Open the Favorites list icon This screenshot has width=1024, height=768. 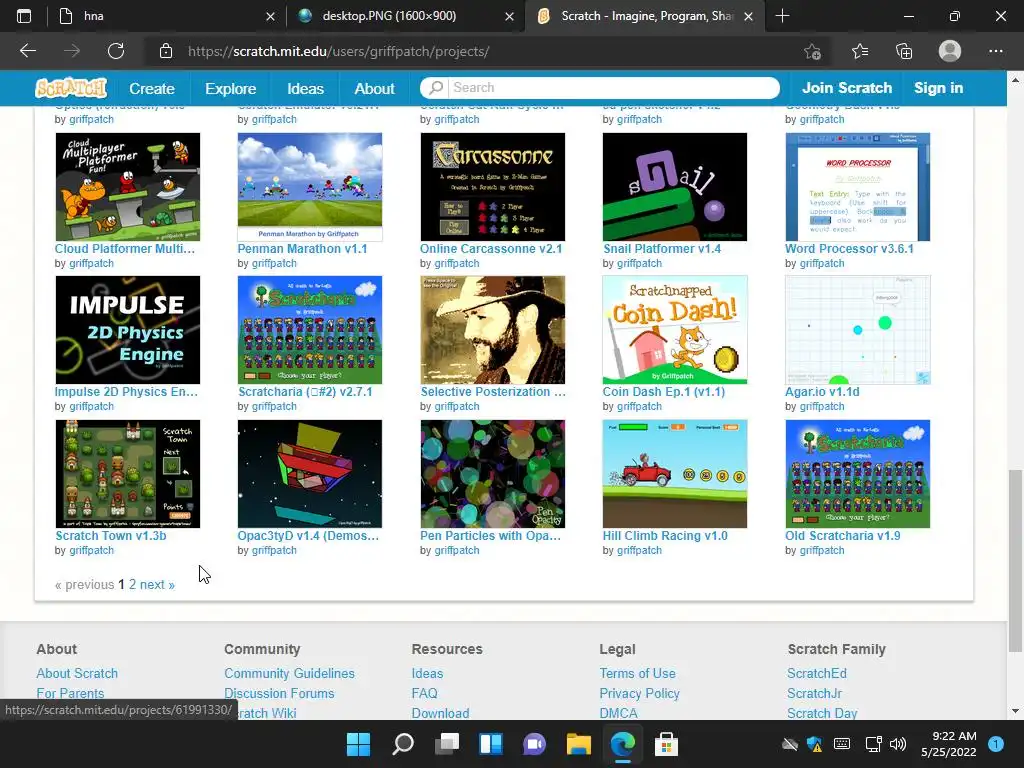[859, 51]
